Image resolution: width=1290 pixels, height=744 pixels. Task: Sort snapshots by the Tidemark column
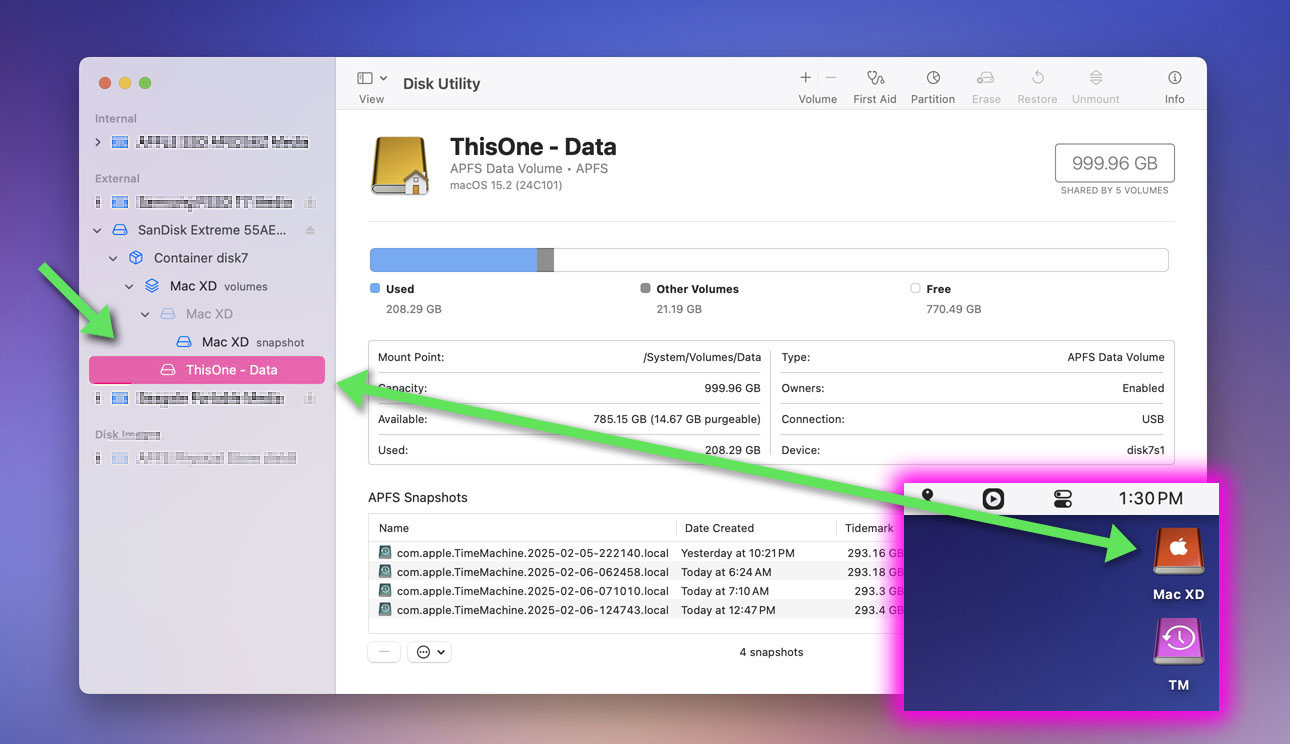pyautogui.click(x=869, y=528)
